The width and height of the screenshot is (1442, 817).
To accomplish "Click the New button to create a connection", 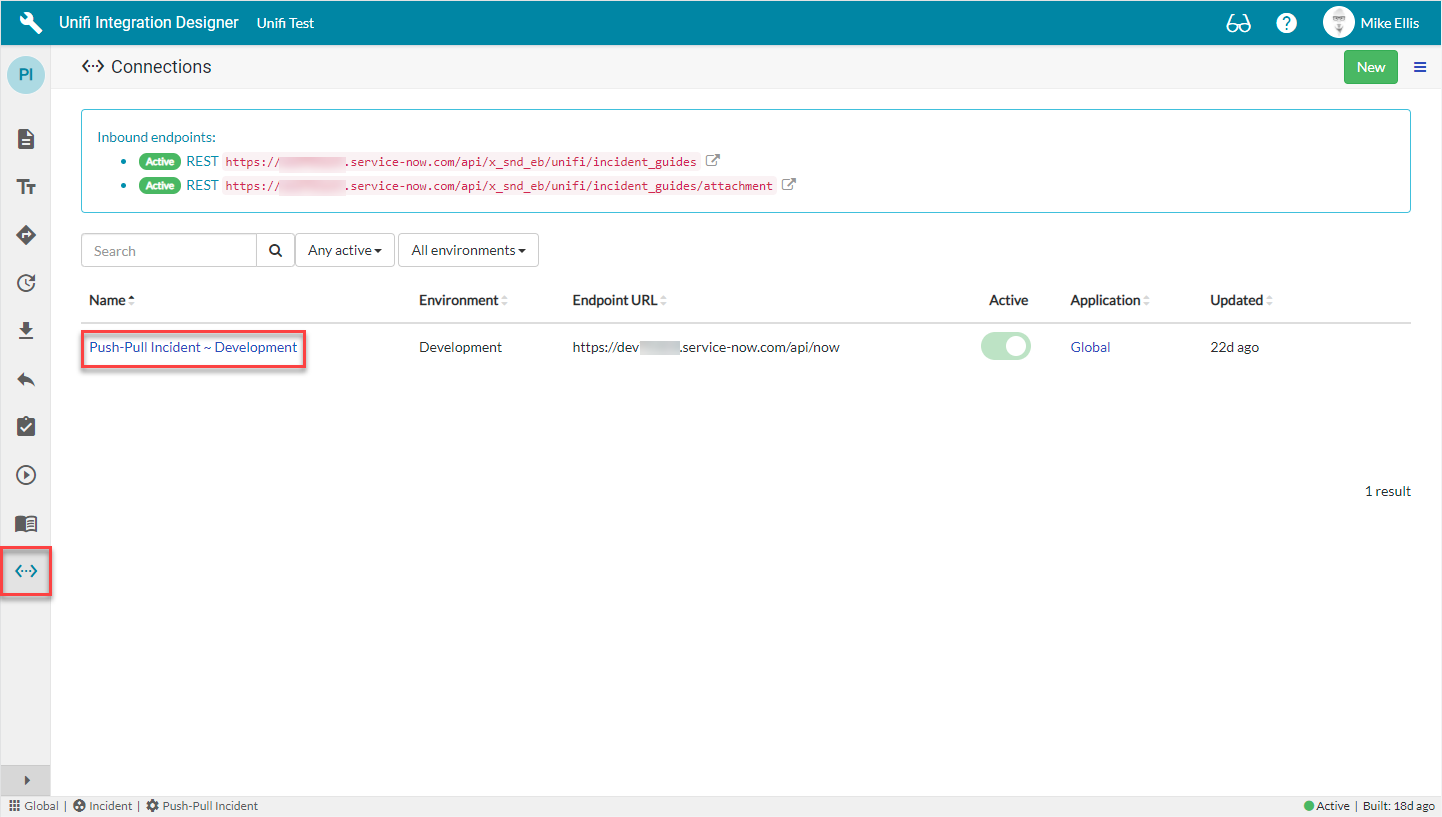I will tap(1370, 66).
